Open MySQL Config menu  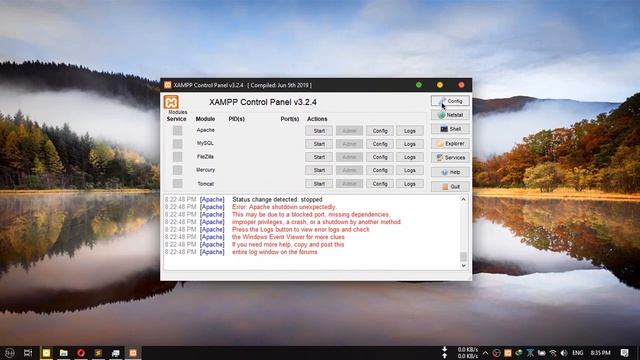(380, 144)
